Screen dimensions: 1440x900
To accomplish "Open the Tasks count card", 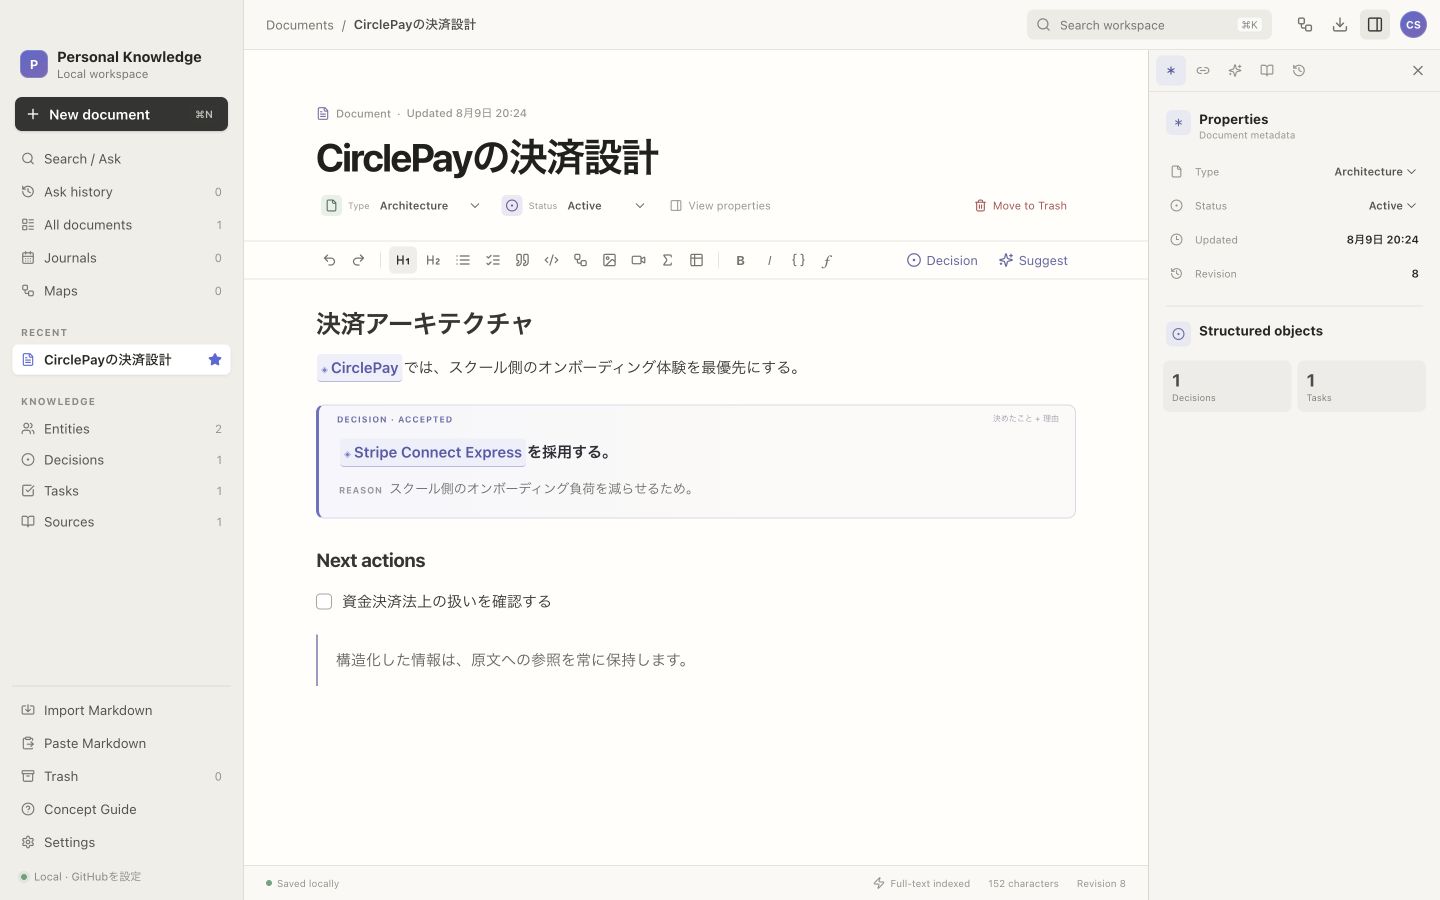I will pos(1361,386).
